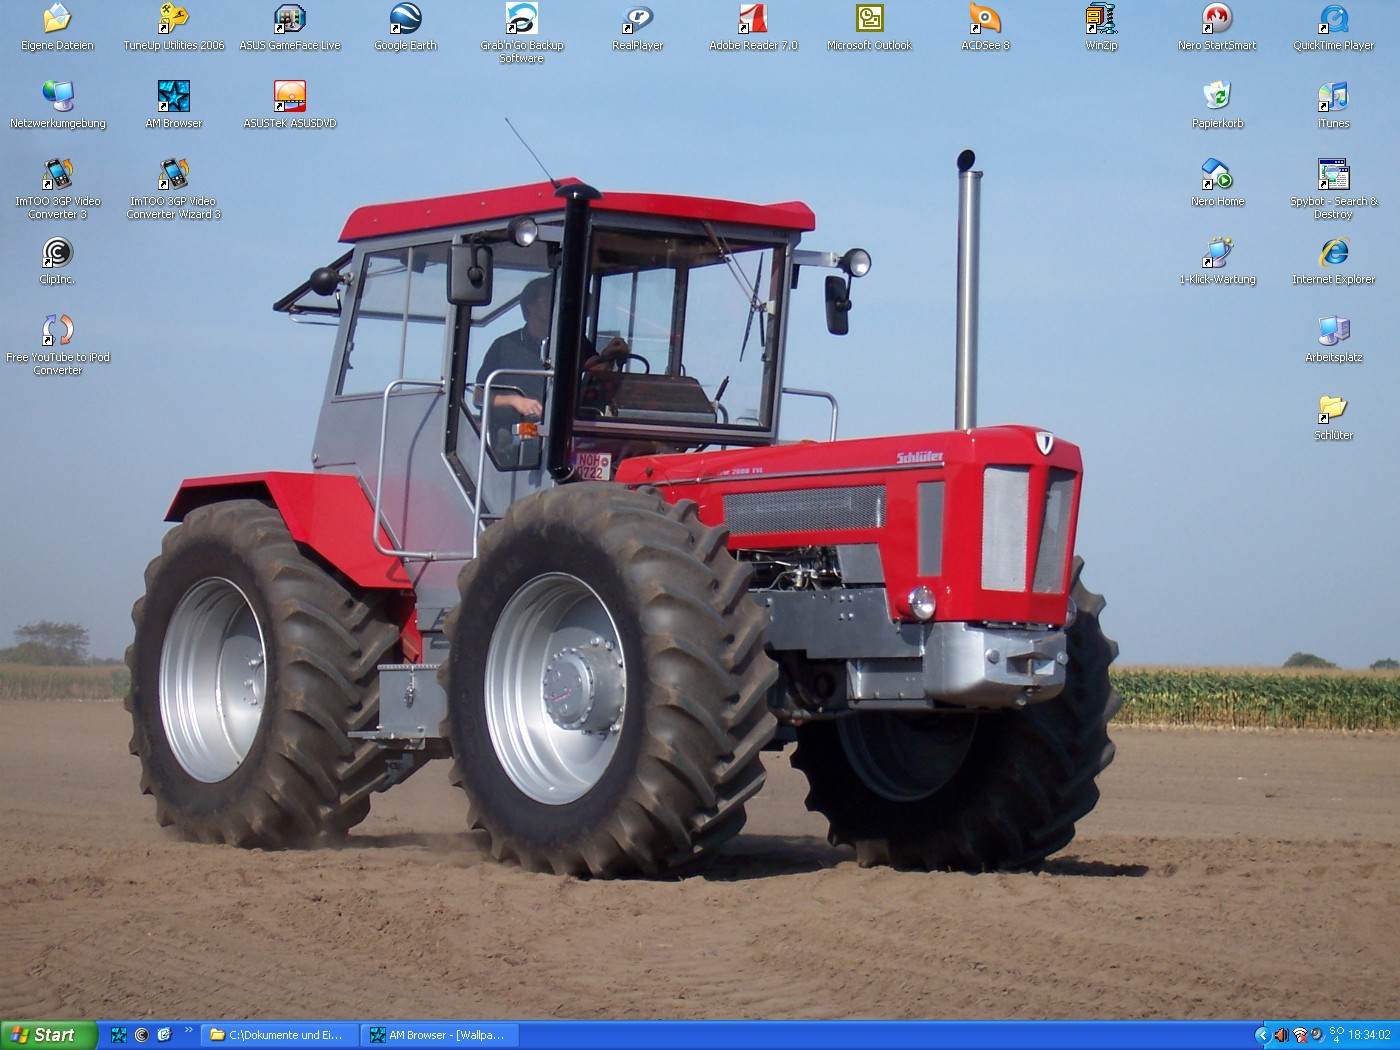Open the Start menu
This screenshot has height=1050, width=1400.
click(48, 1035)
